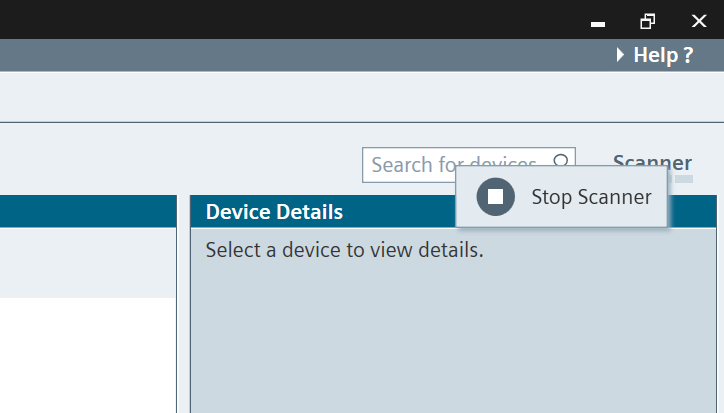Viewport: 724px width, 413px height.
Task: Click the empty toolbar strip below Help
Action: (362, 97)
